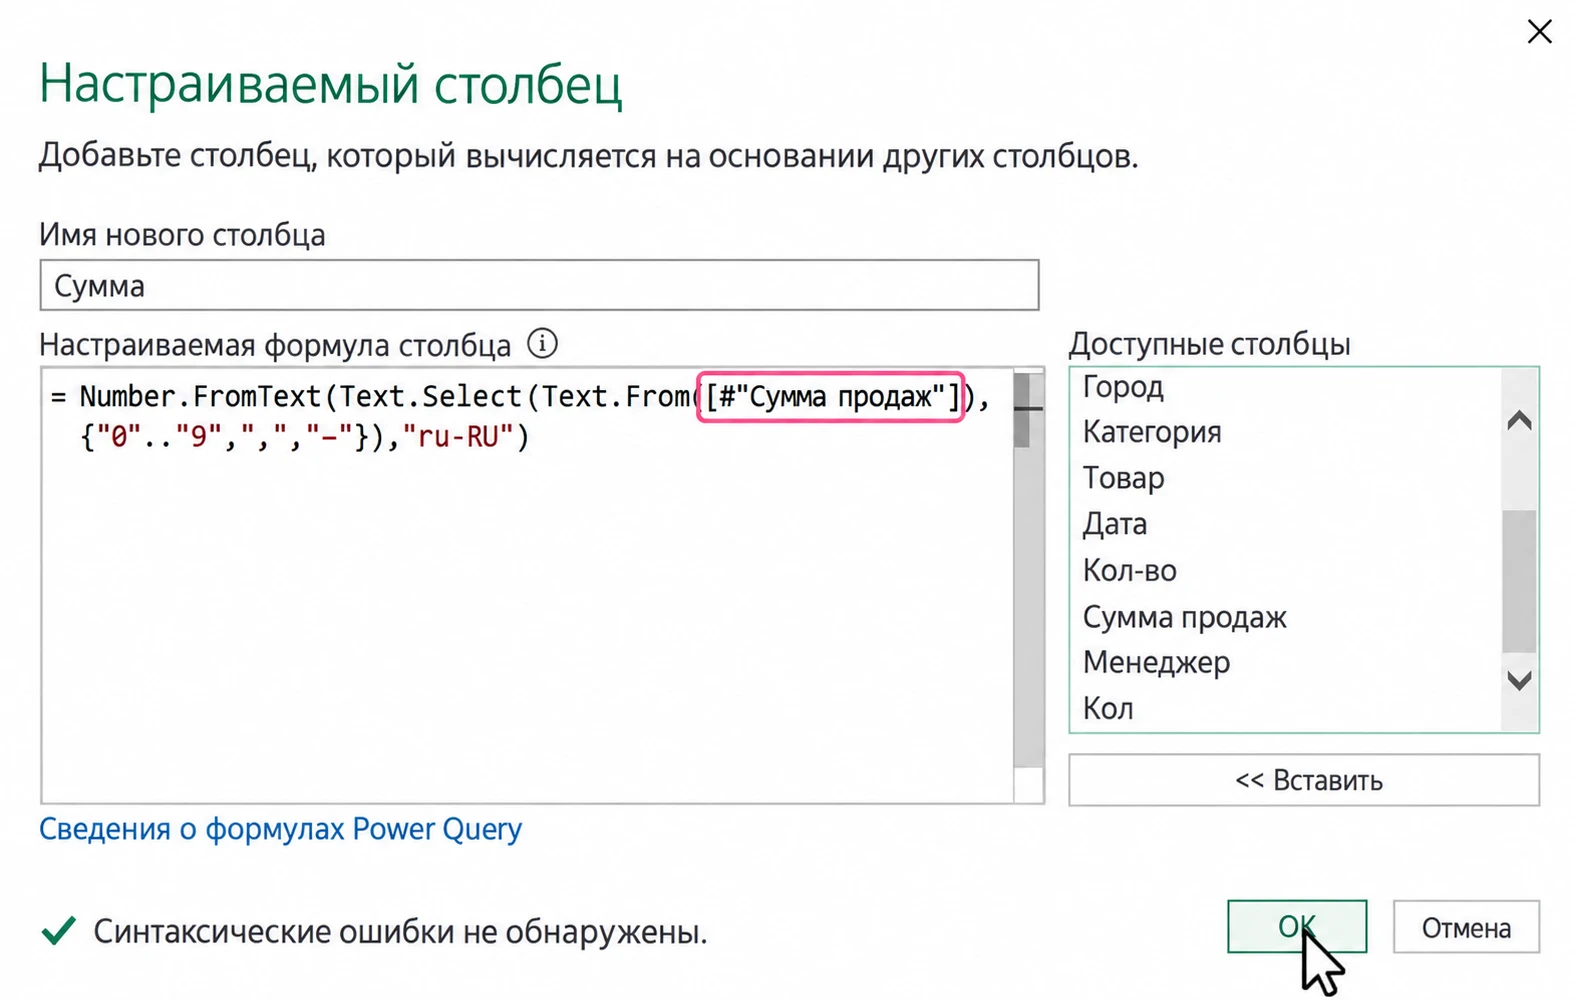Click Number.FromText in the formula
1573x1000 pixels.
coord(200,397)
